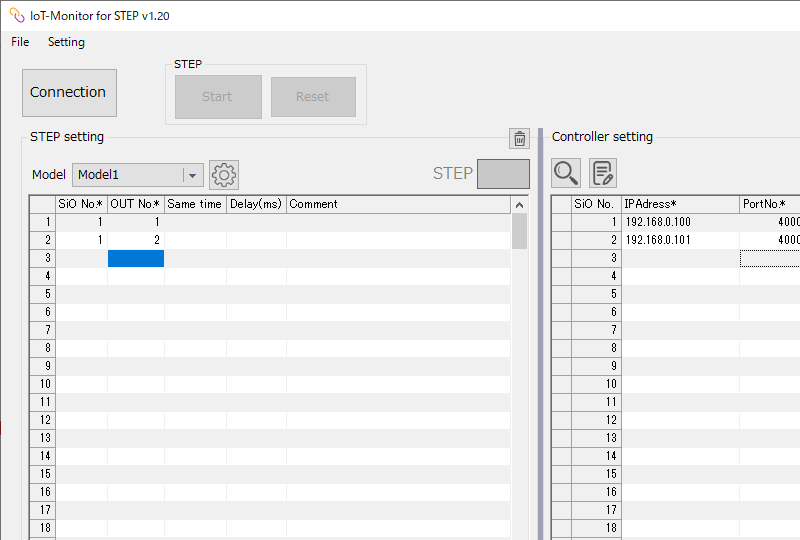Select the highlighted OUT No. cell in row 3
The height and width of the screenshot is (540, 800).
click(x=136, y=258)
